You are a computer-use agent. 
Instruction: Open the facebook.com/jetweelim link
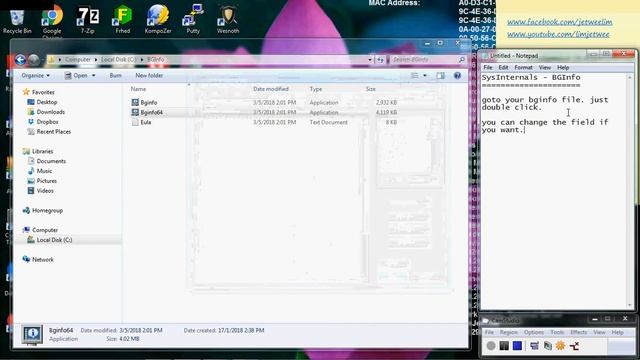[x=560, y=22]
